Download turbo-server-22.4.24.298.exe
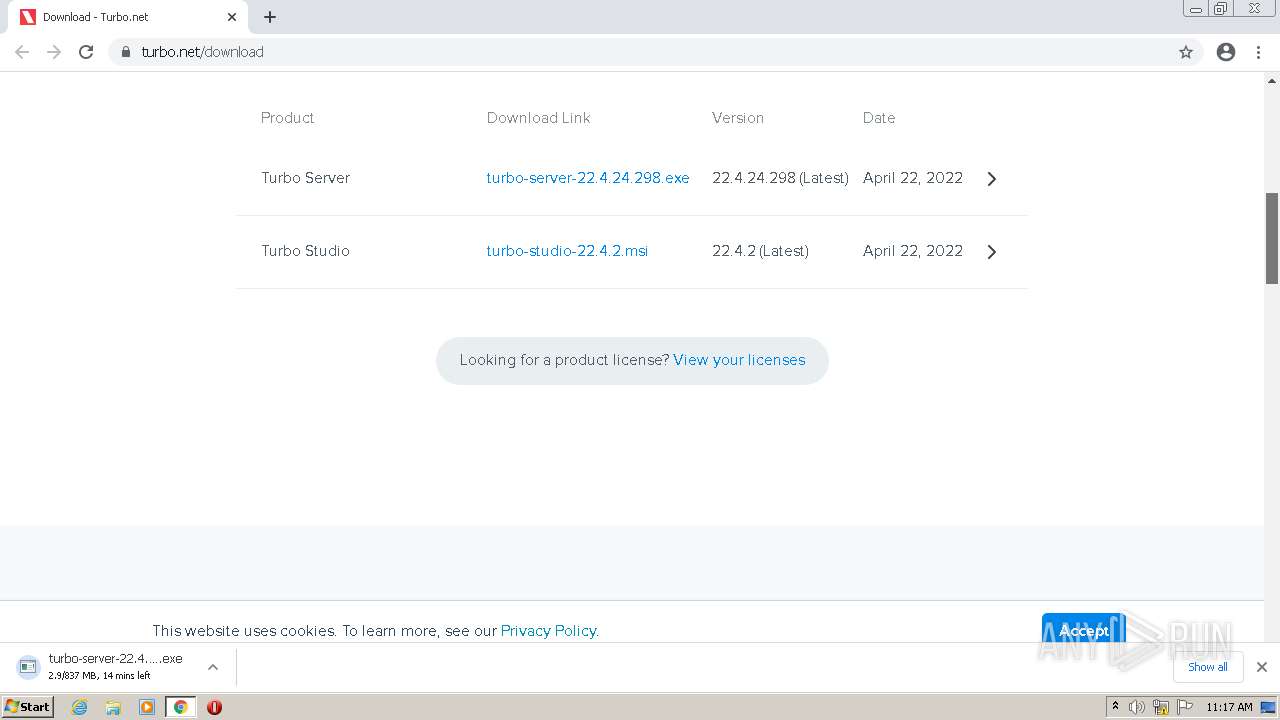This screenshot has height=720, width=1280. tap(588, 178)
